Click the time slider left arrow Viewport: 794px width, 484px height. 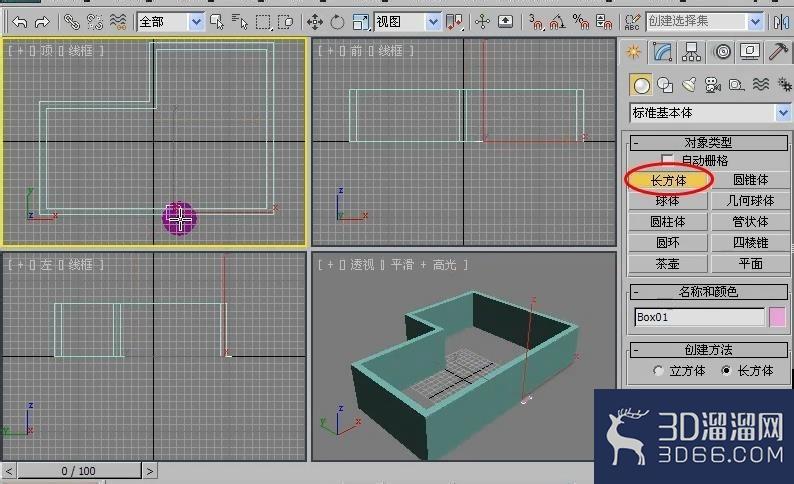tap(9, 471)
